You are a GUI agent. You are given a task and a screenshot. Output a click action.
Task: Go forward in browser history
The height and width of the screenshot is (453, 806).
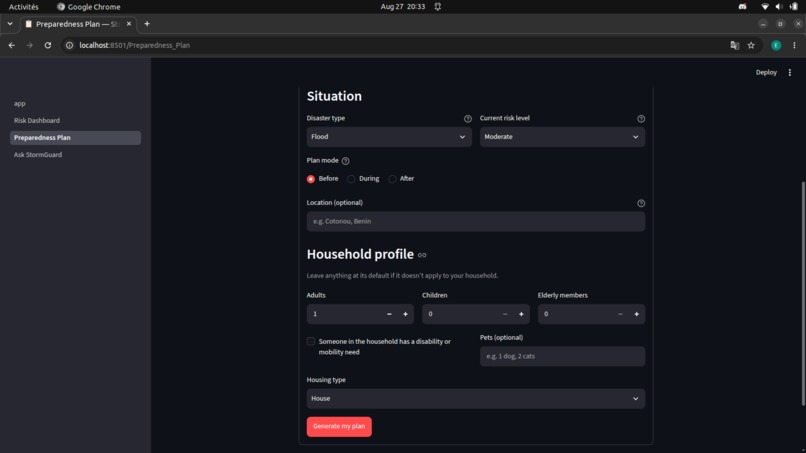[29, 45]
